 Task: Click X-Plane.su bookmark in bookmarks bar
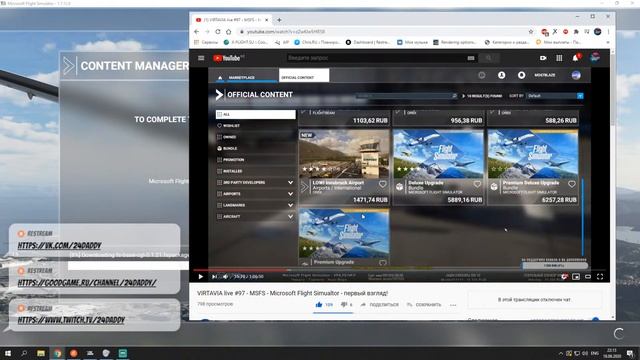[x=246, y=42]
